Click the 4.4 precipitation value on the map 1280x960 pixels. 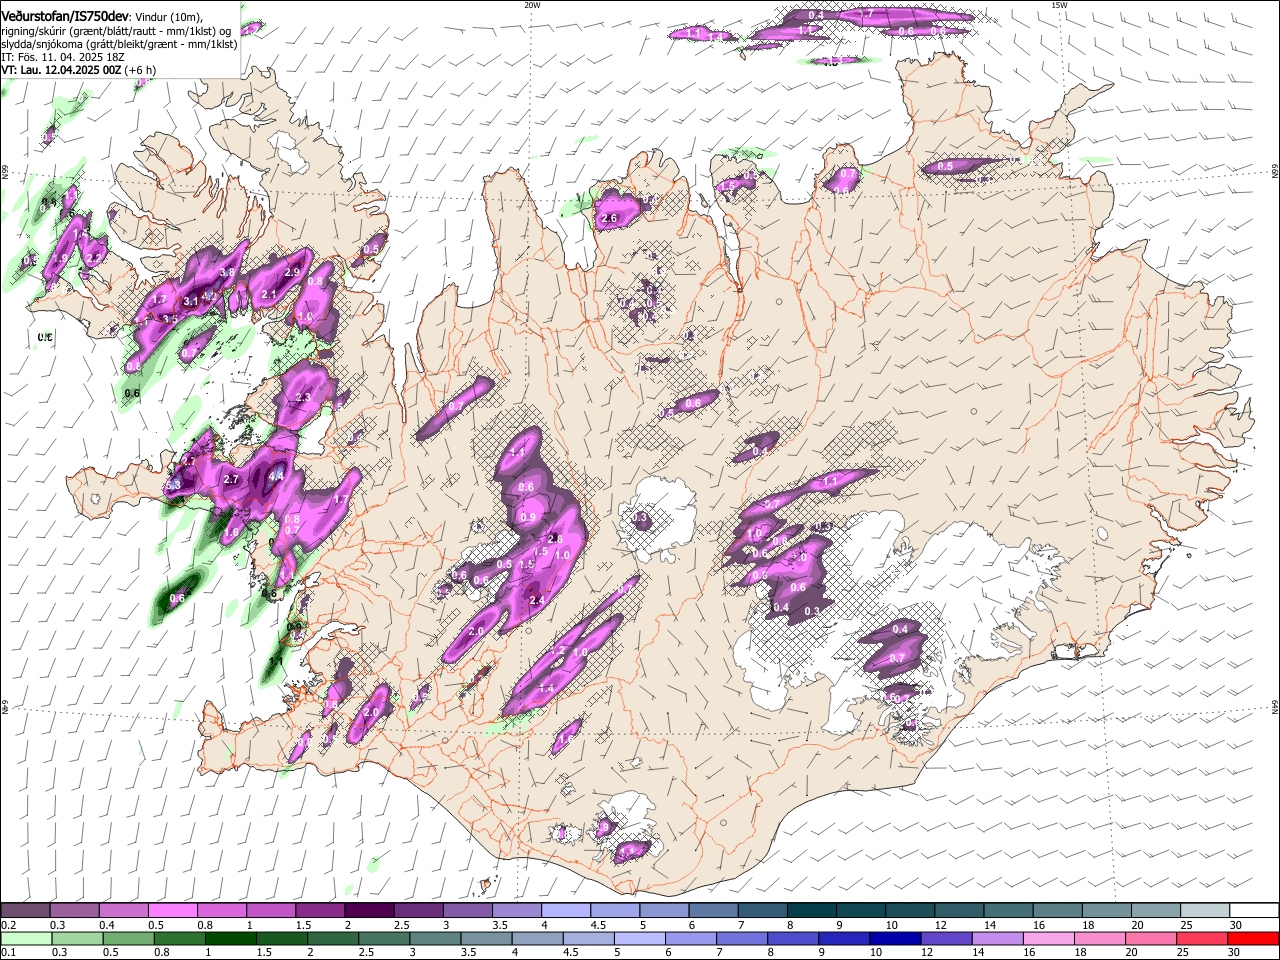[x=275, y=476]
